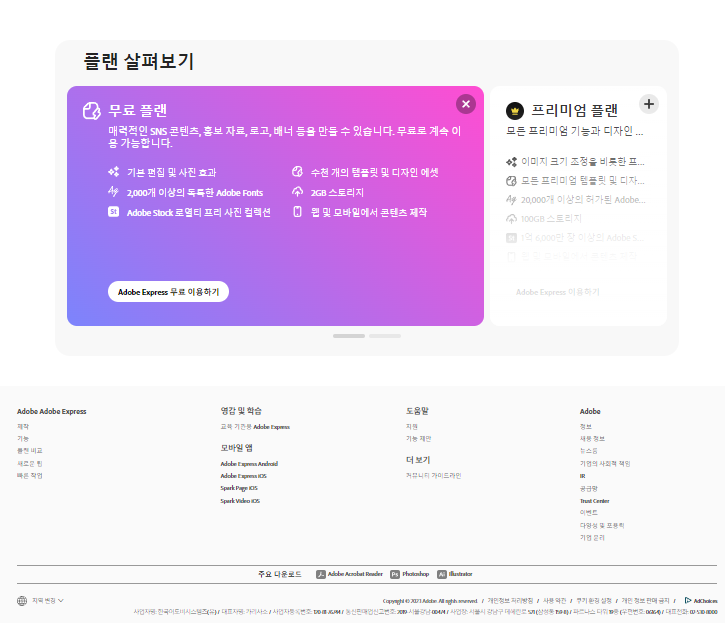
Task: Click the icon beside 모든 프리미엄 템플릿
Action: (511, 181)
